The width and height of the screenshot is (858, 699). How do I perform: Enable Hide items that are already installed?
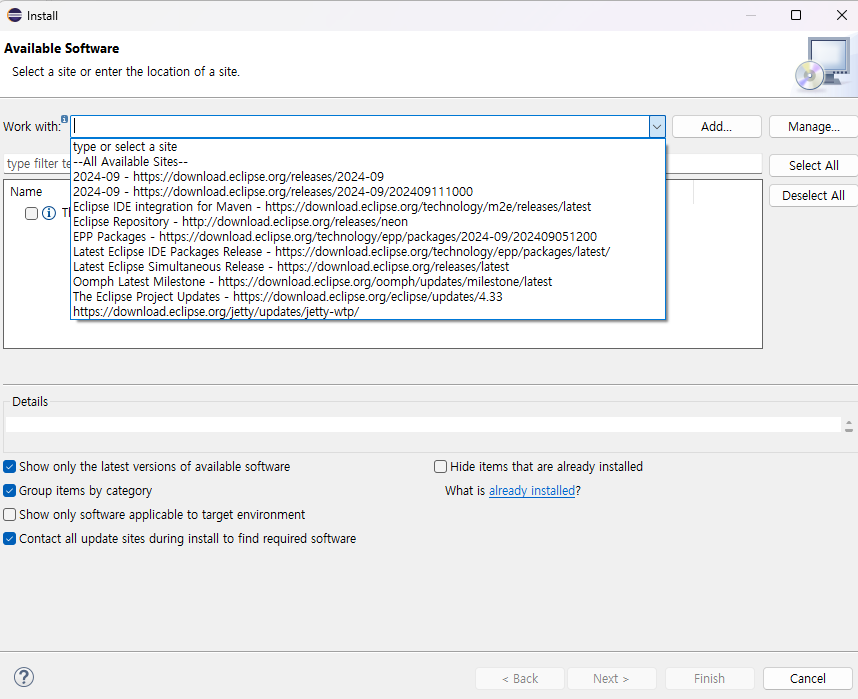coord(440,466)
